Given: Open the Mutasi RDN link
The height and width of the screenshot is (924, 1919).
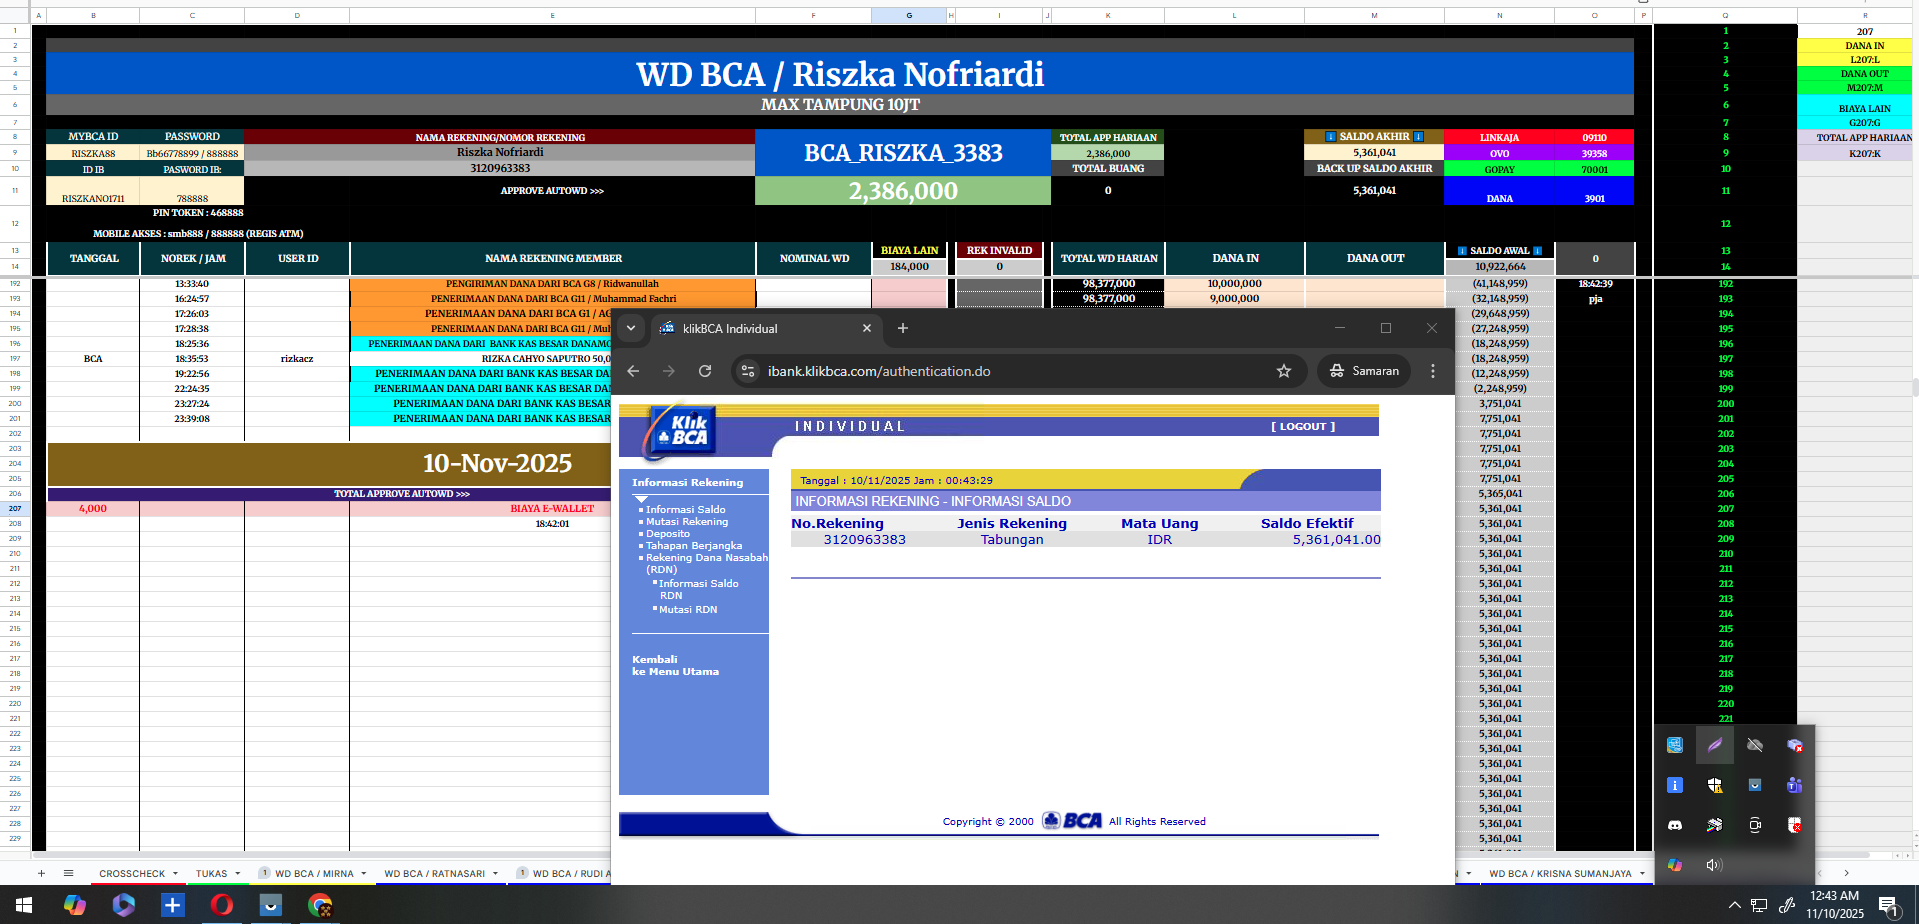Looking at the screenshot, I should [688, 610].
